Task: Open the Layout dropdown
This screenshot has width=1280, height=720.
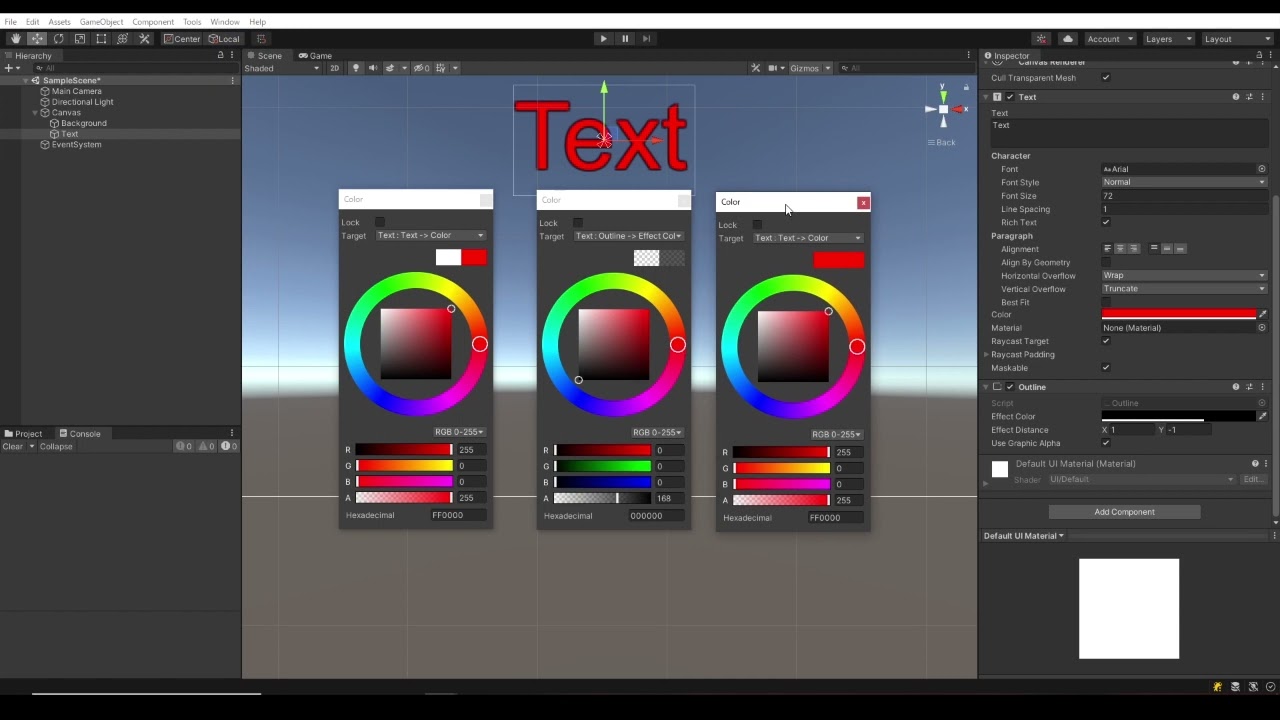Action: pos(1236,39)
